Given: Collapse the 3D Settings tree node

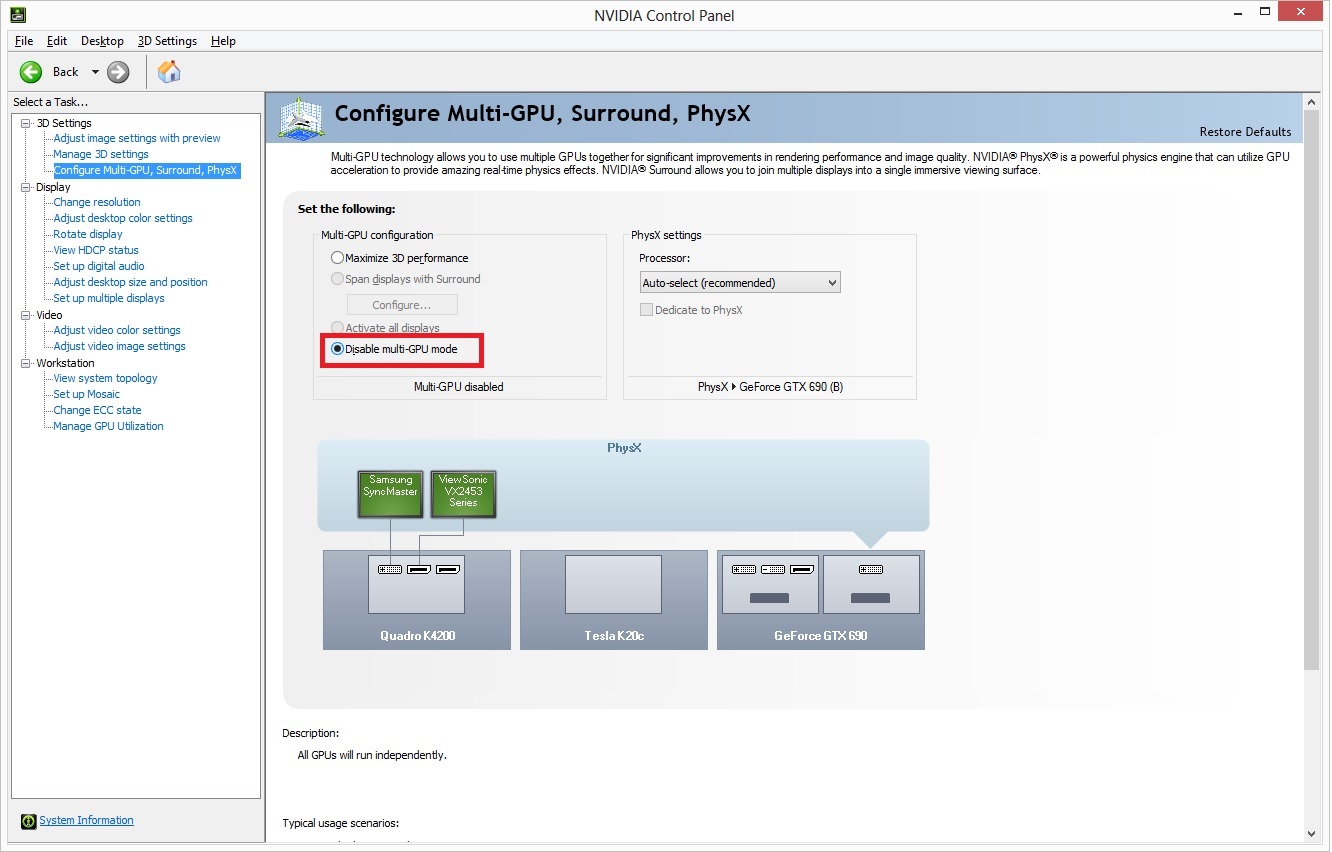Looking at the screenshot, I should 26,123.
